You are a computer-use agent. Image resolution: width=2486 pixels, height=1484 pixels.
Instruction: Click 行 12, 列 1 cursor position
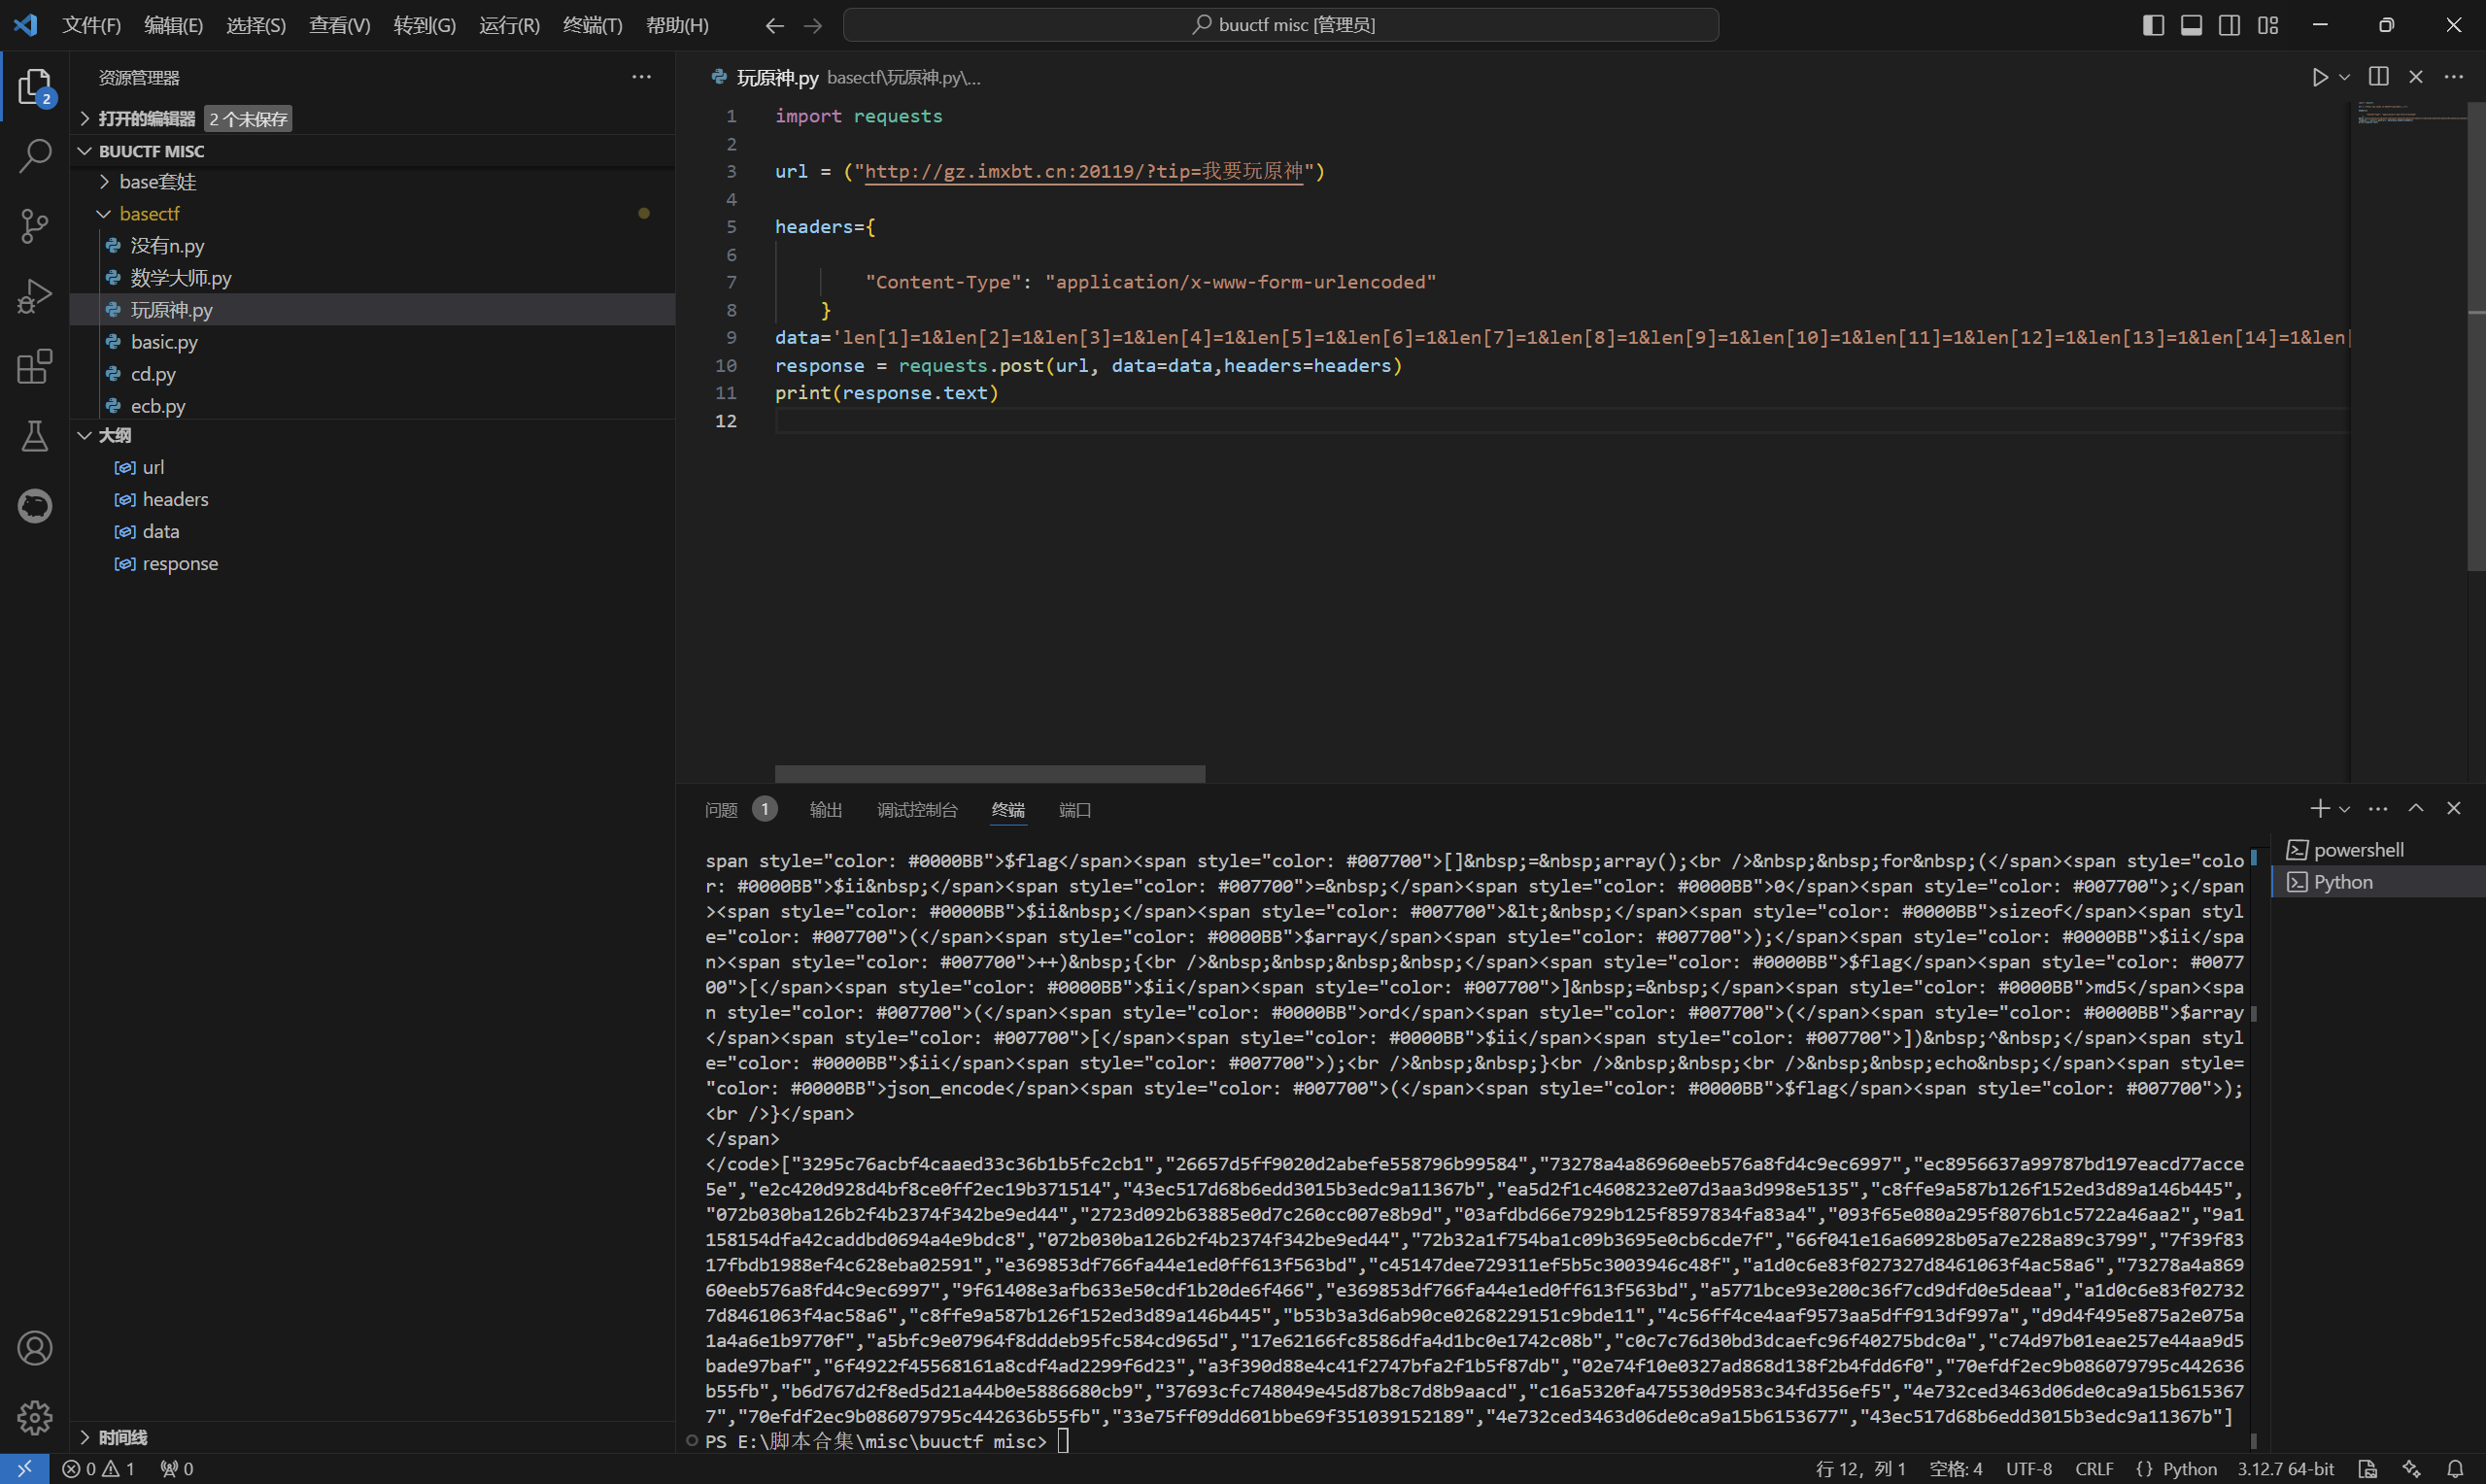tap(1860, 1469)
